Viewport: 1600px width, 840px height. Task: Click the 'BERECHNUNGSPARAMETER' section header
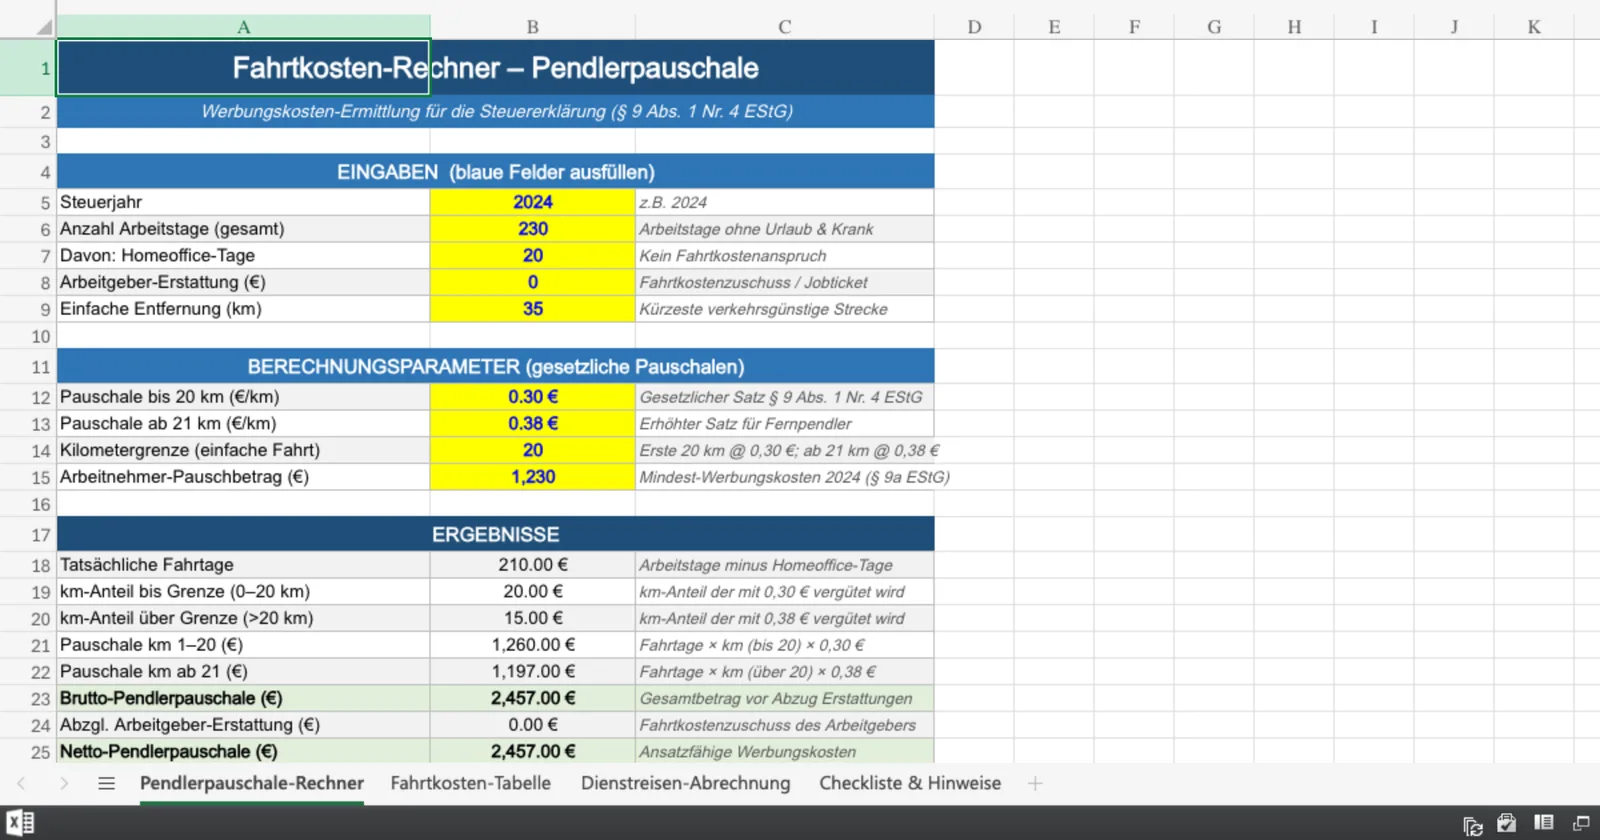click(x=496, y=367)
